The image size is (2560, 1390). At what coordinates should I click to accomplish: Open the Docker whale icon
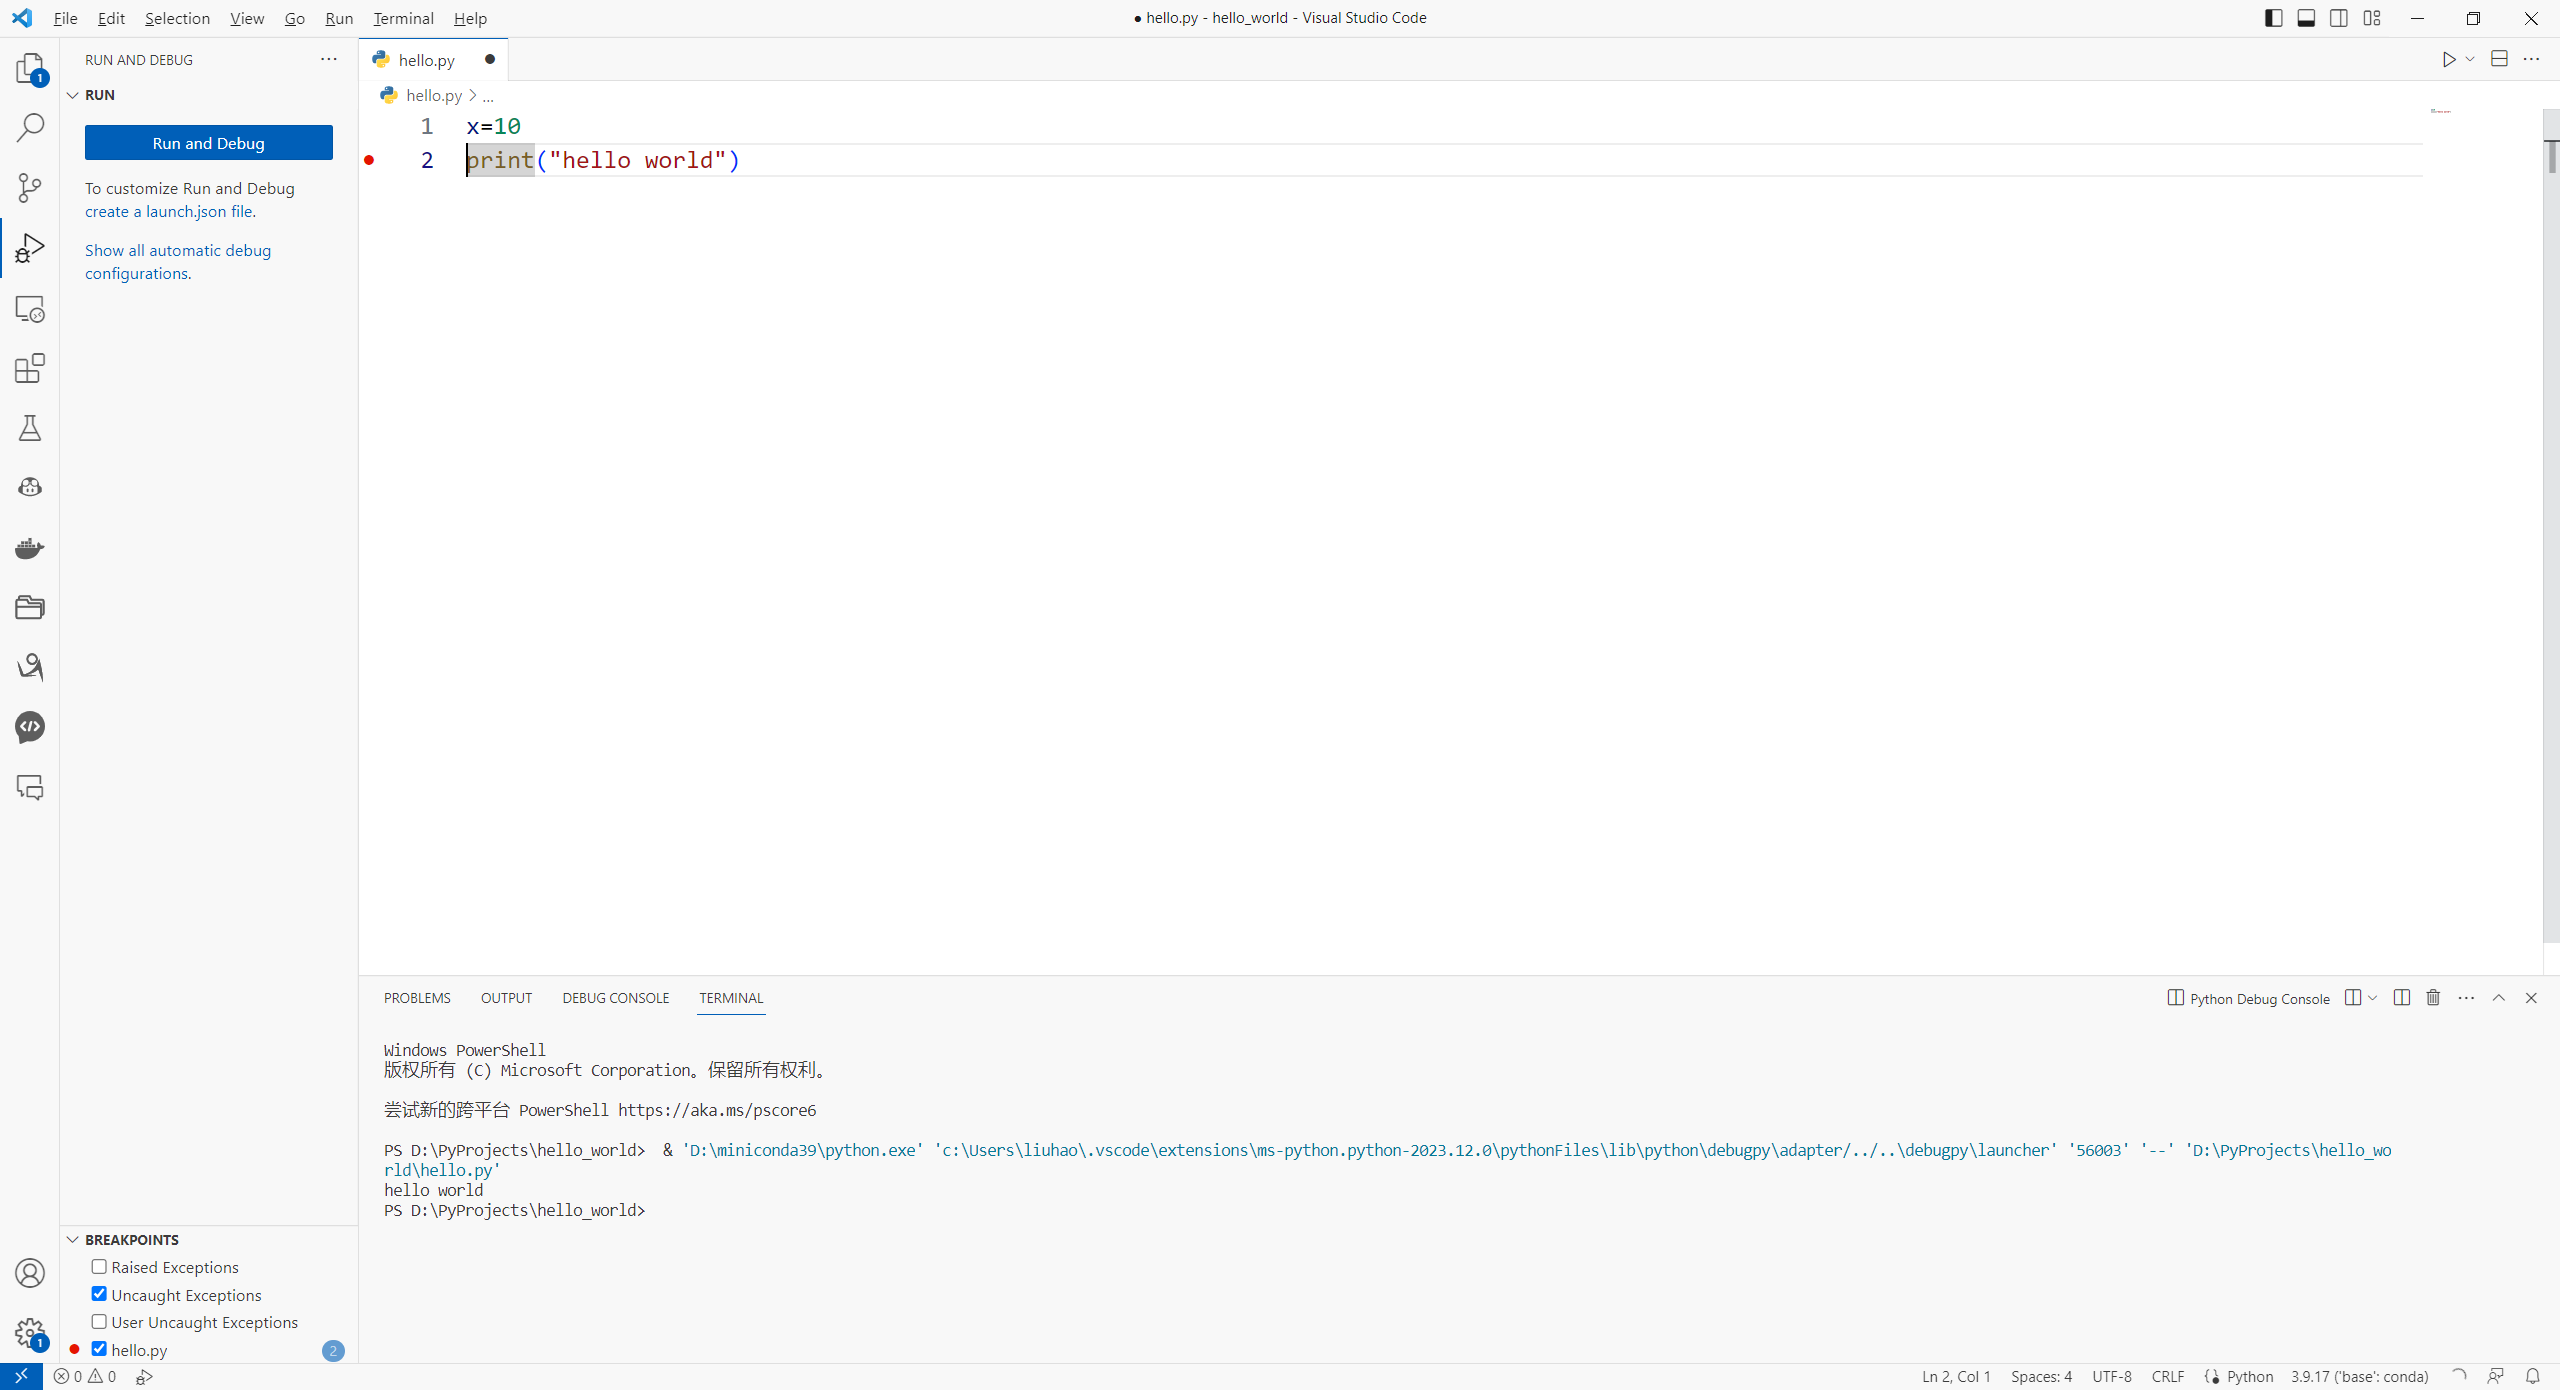(30, 548)
